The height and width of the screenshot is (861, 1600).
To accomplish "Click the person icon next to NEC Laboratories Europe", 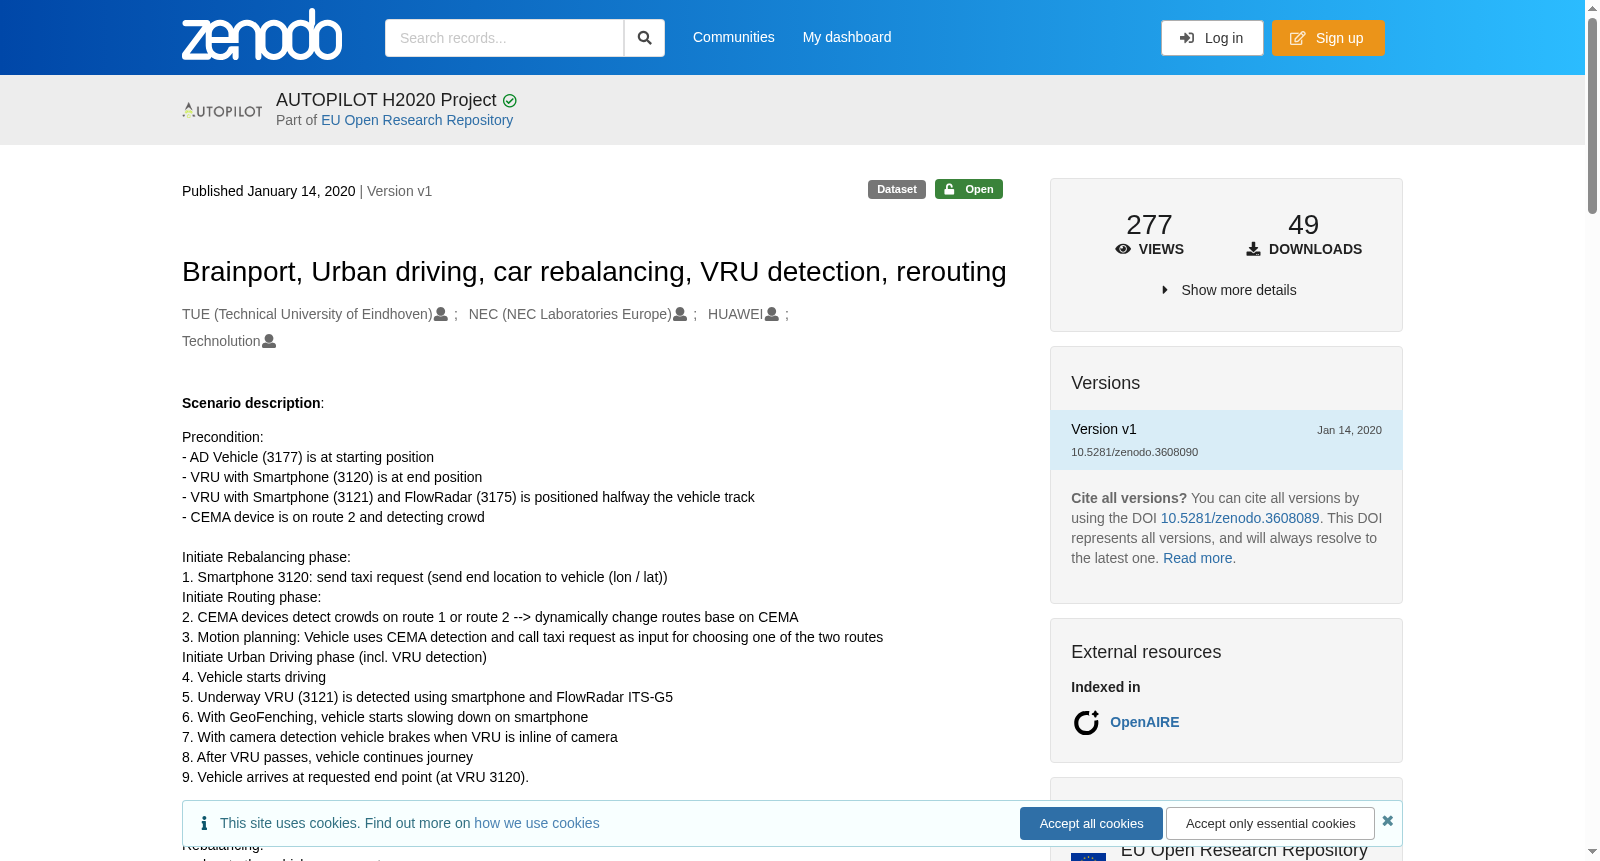I will tap(680, 314).
